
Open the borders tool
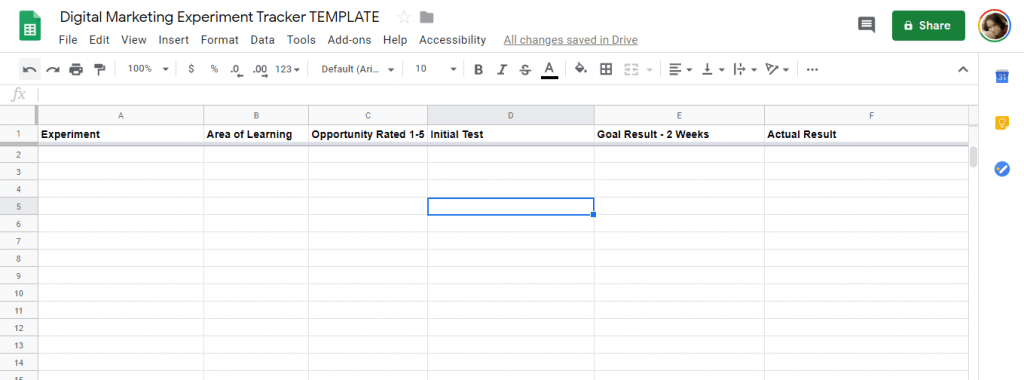tap(606, 69)
